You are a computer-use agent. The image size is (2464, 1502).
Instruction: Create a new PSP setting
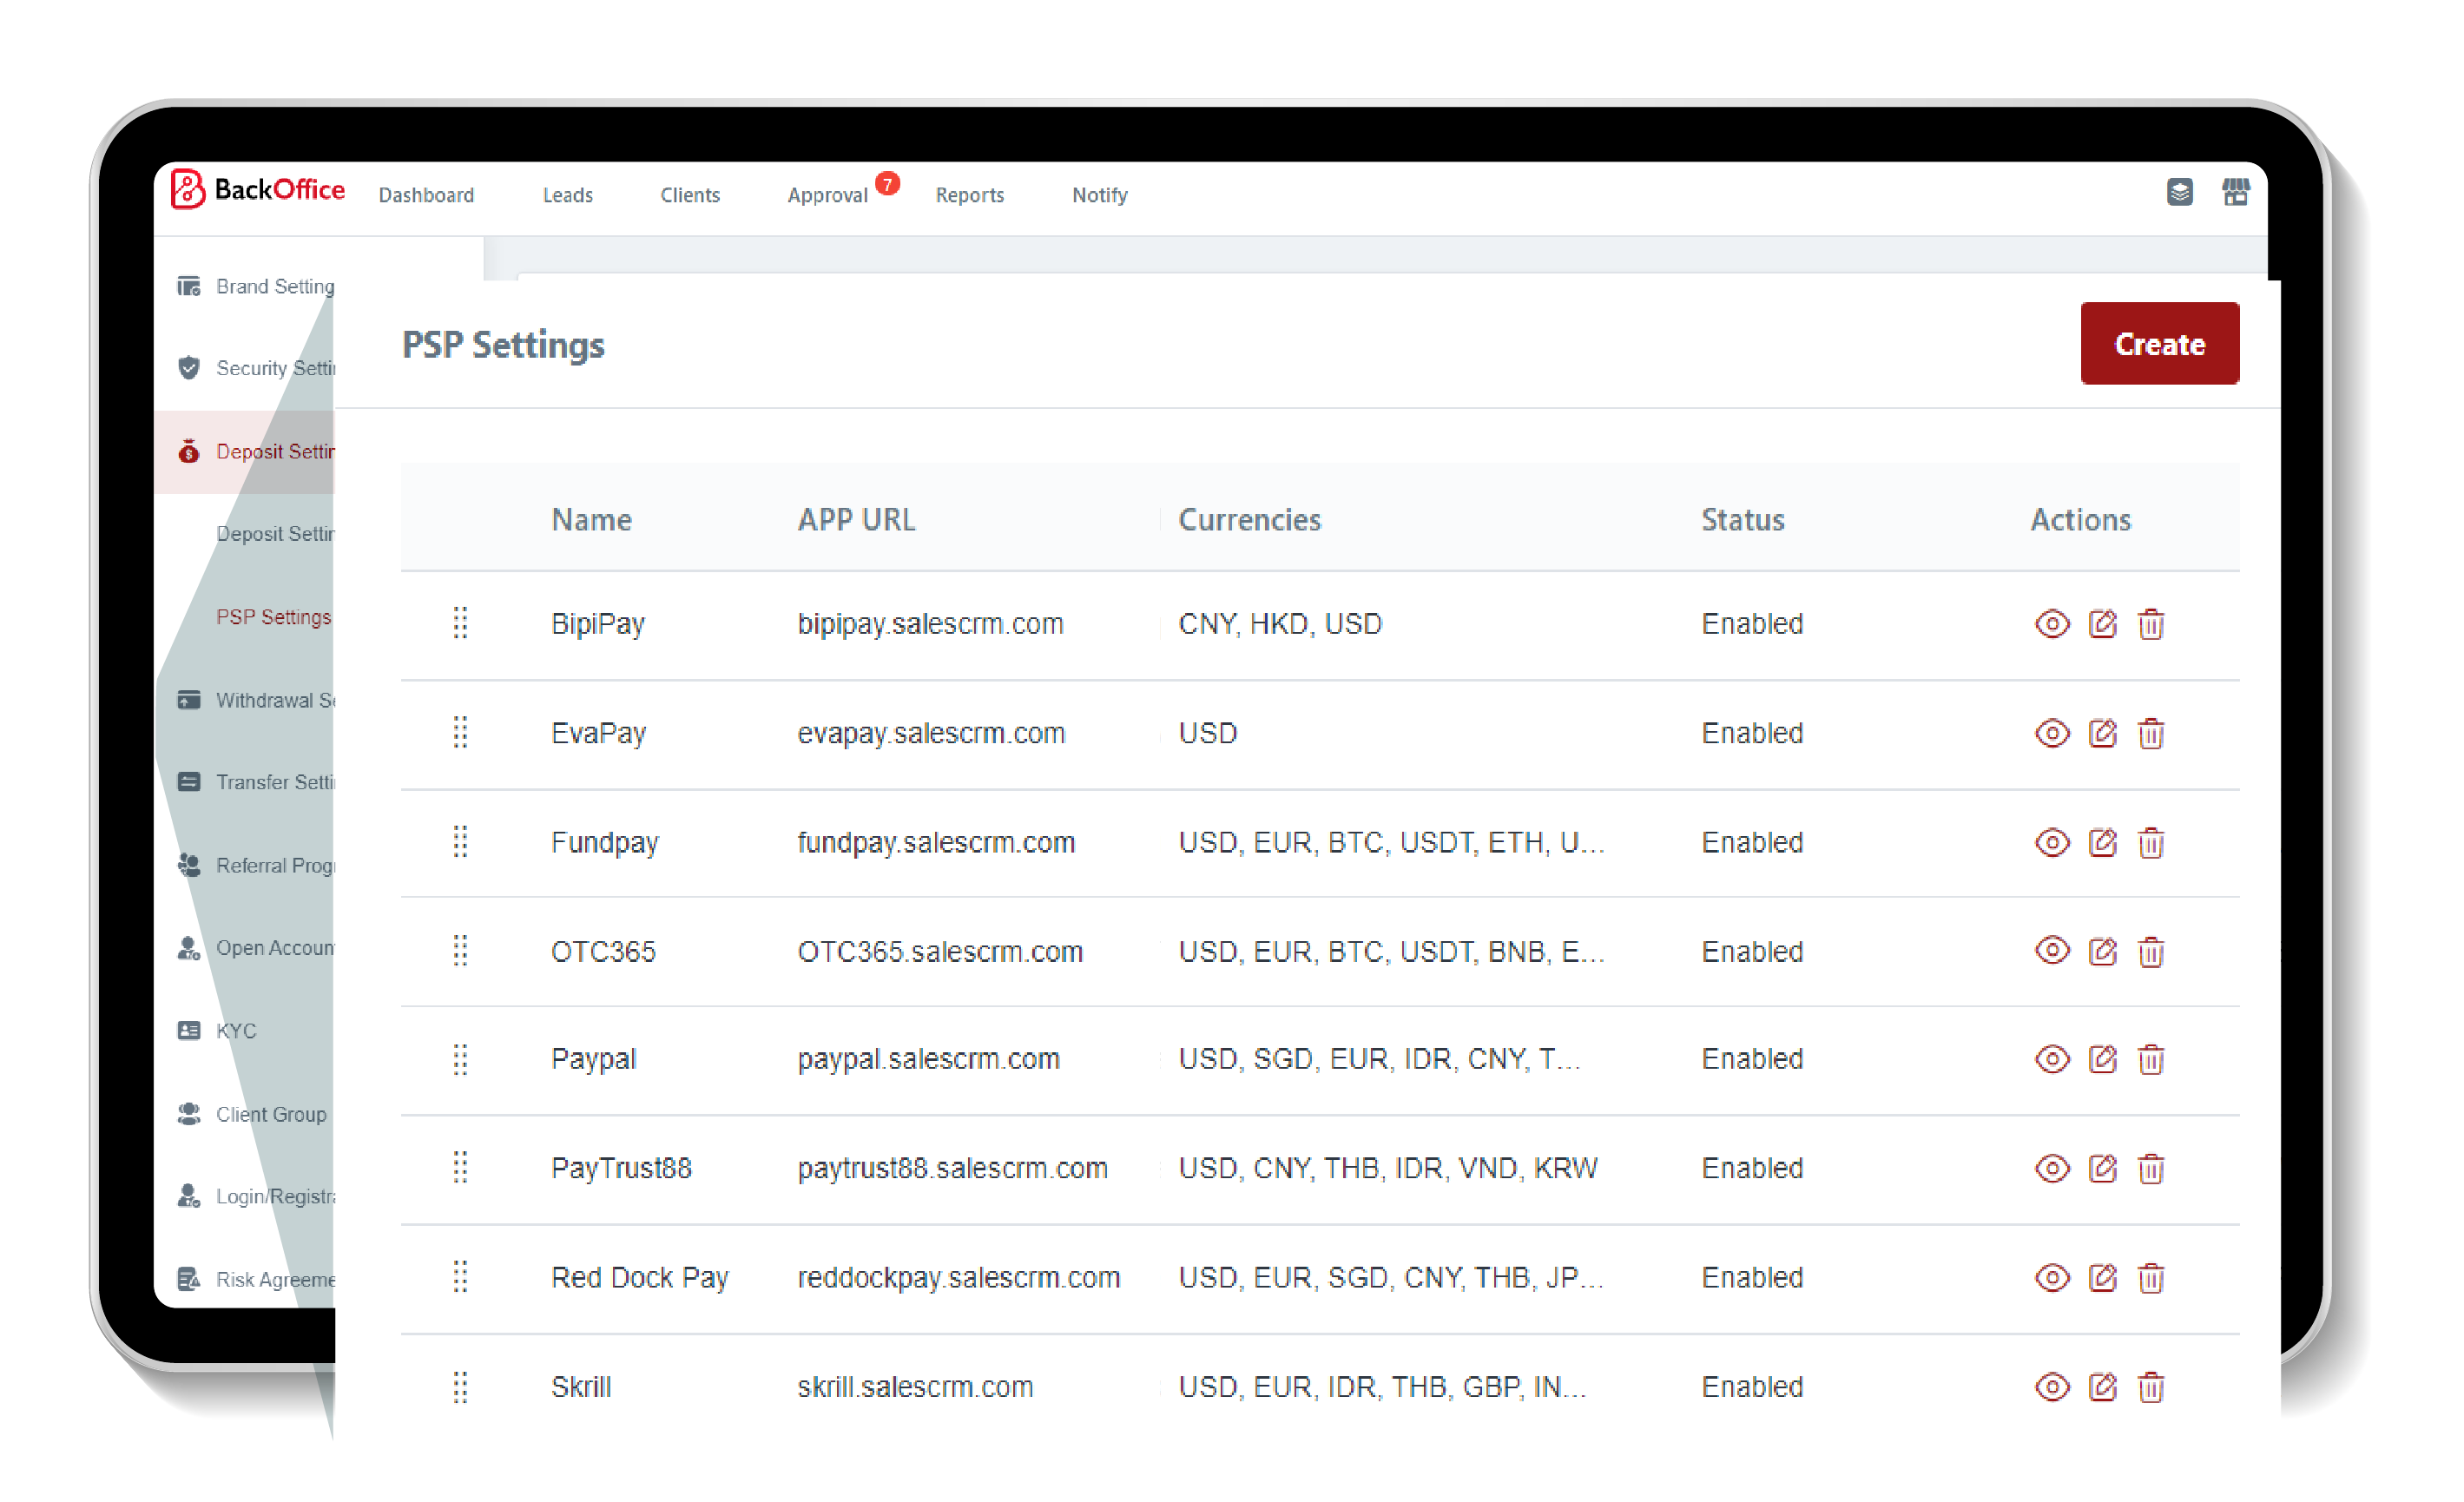pyautogui.click(x=2159, y=343)
